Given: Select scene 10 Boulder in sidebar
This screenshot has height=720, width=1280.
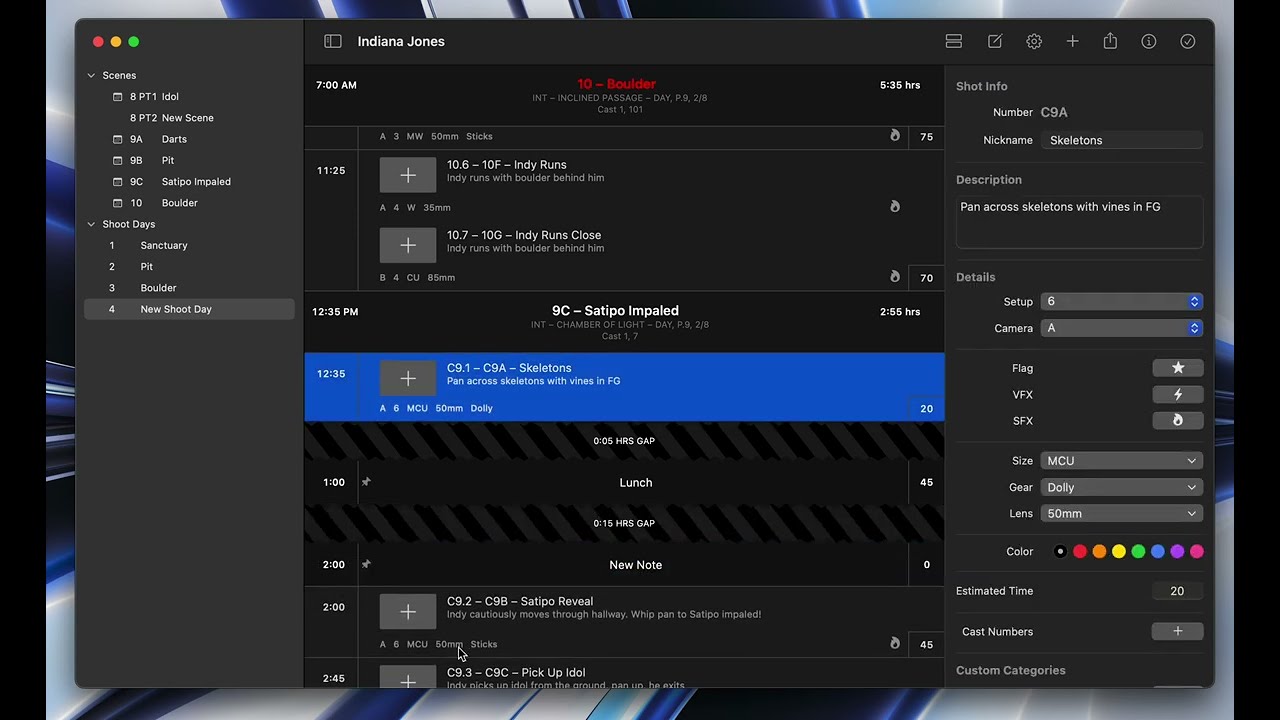Looking at the screenshot, I should [189, 203].
